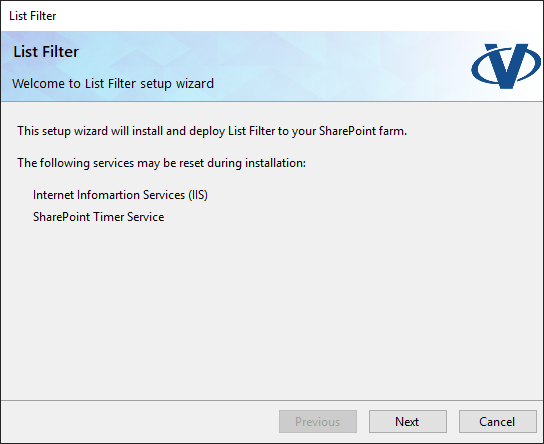
Task: Select the bold List Filter heading
Action: pyautogui.click(x=46, y=52)
